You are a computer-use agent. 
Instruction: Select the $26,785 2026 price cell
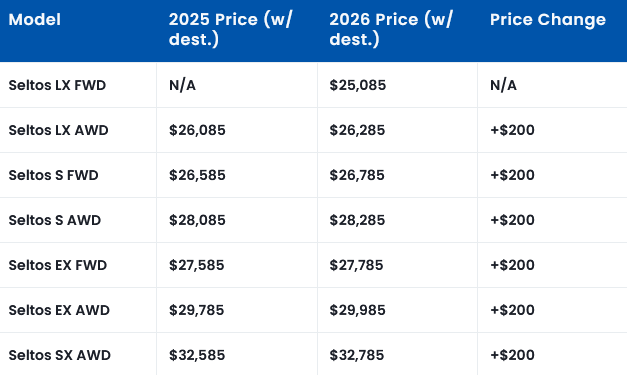coord(357,175)
